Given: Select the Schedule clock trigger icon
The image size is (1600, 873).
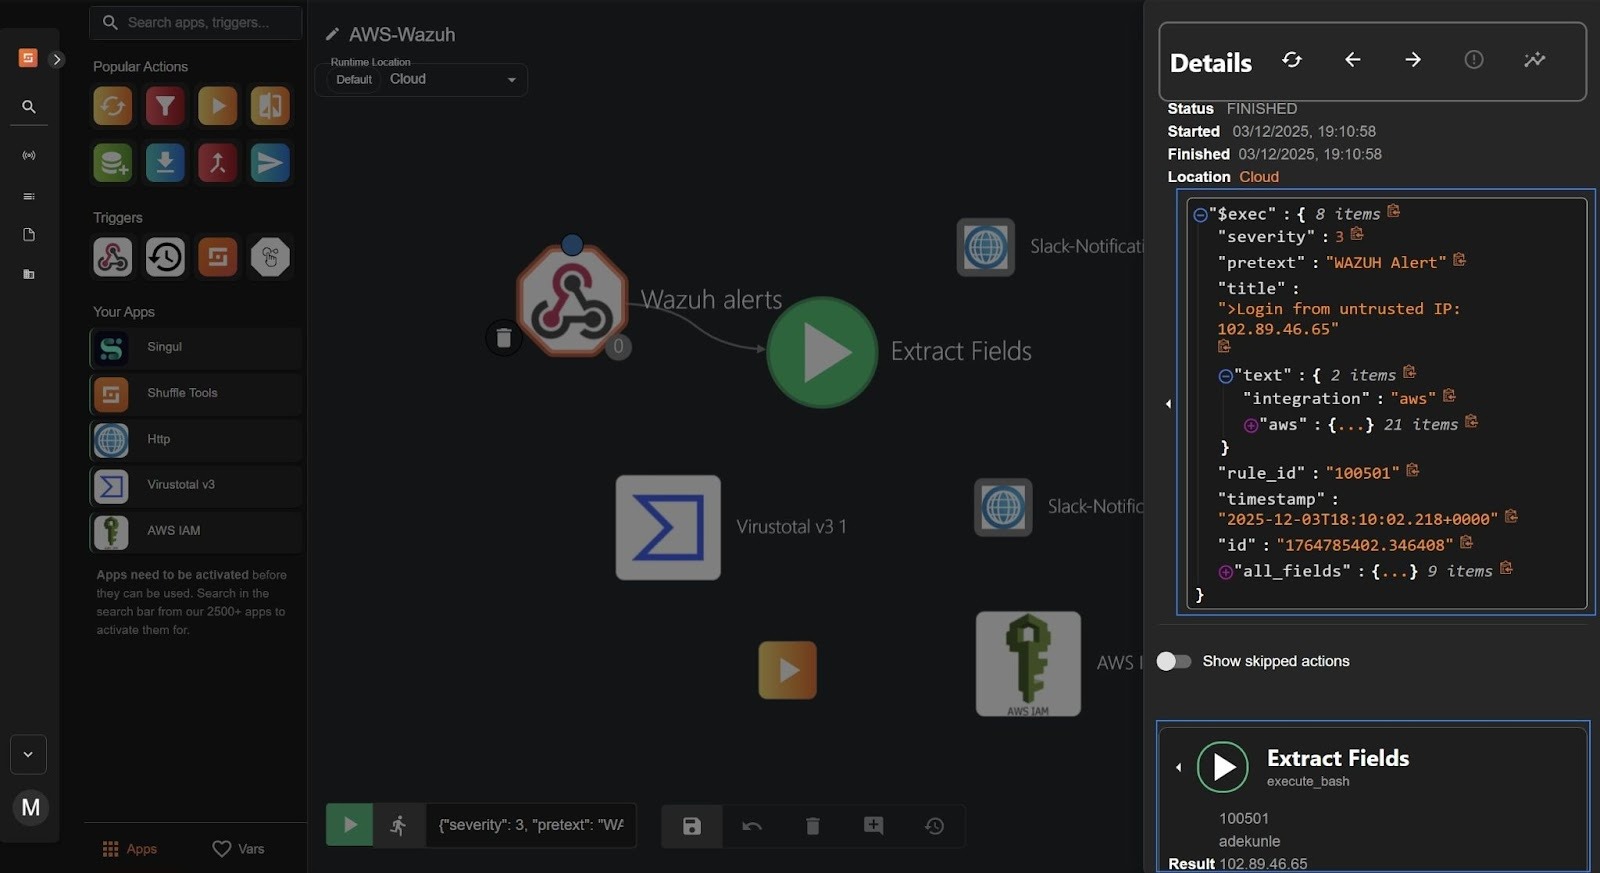Looking at the screenshot, I should 165,257.
